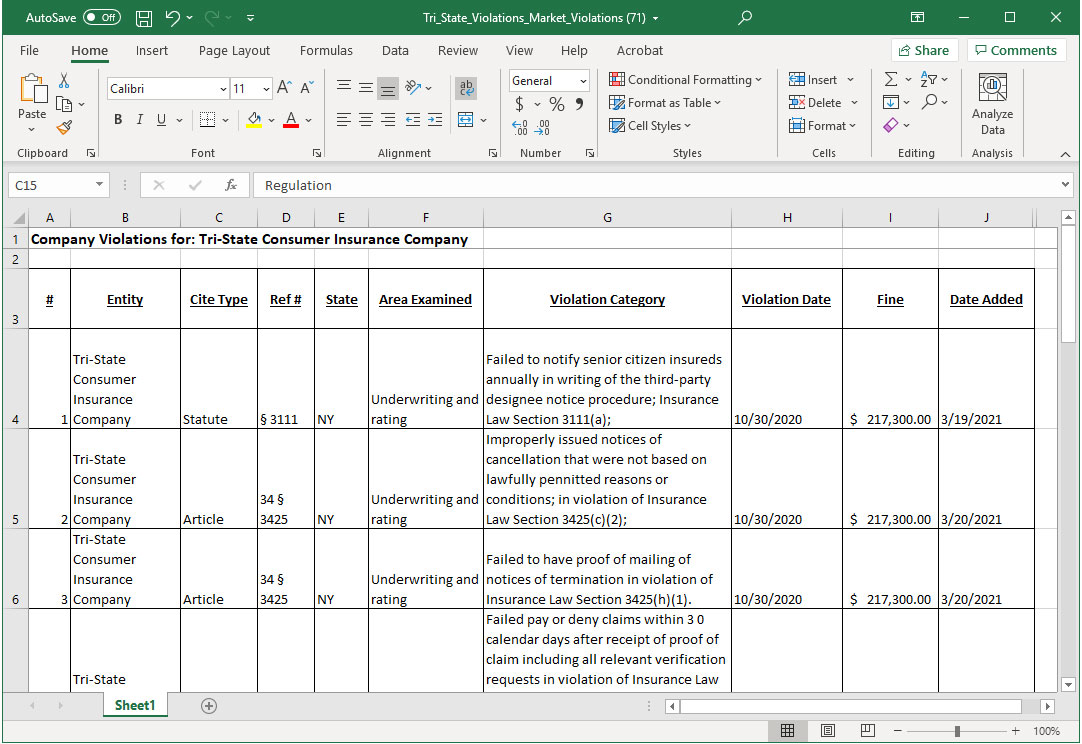Toggle Bold formatting
Viewport: 1082px width, 744px height.
click(x=118, y=119)
